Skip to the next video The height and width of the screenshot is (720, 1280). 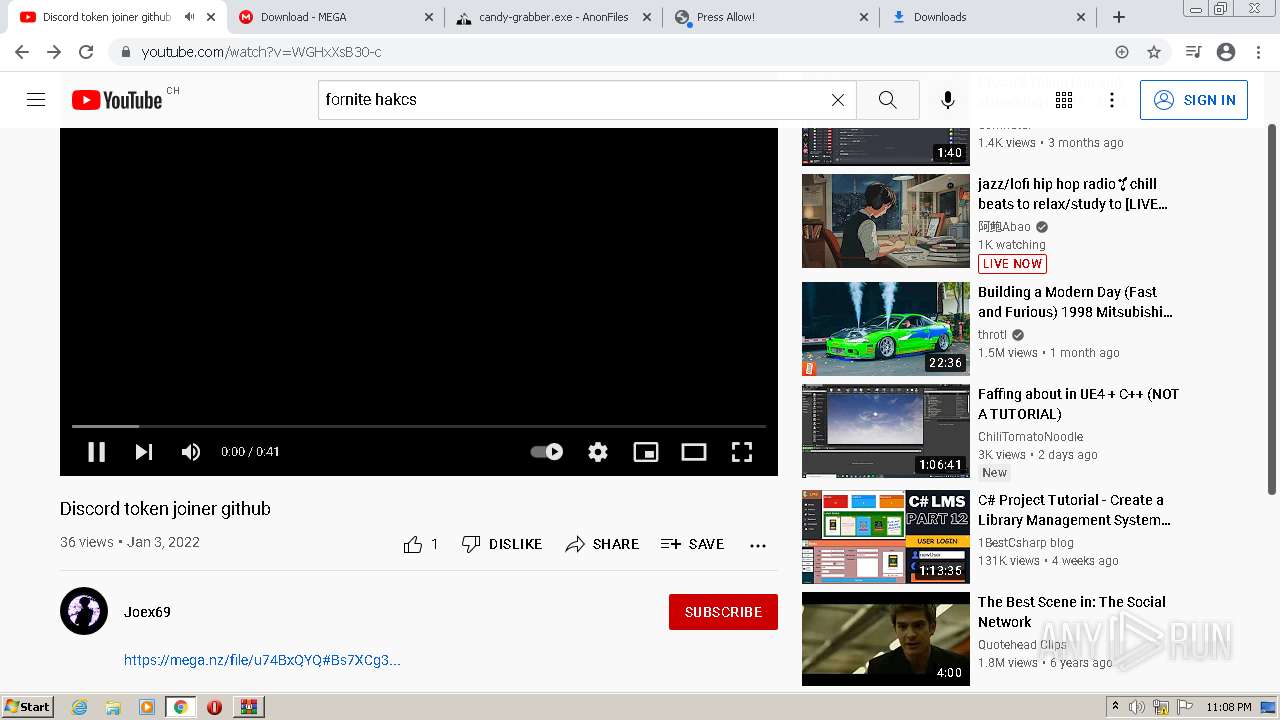pyautogui.click(x=144, y=452)
